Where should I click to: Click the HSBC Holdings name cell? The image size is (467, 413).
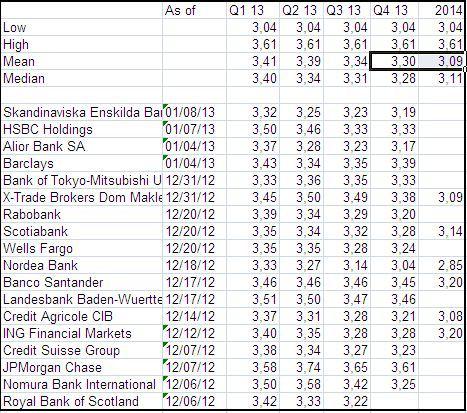click(x=82, y=129)
